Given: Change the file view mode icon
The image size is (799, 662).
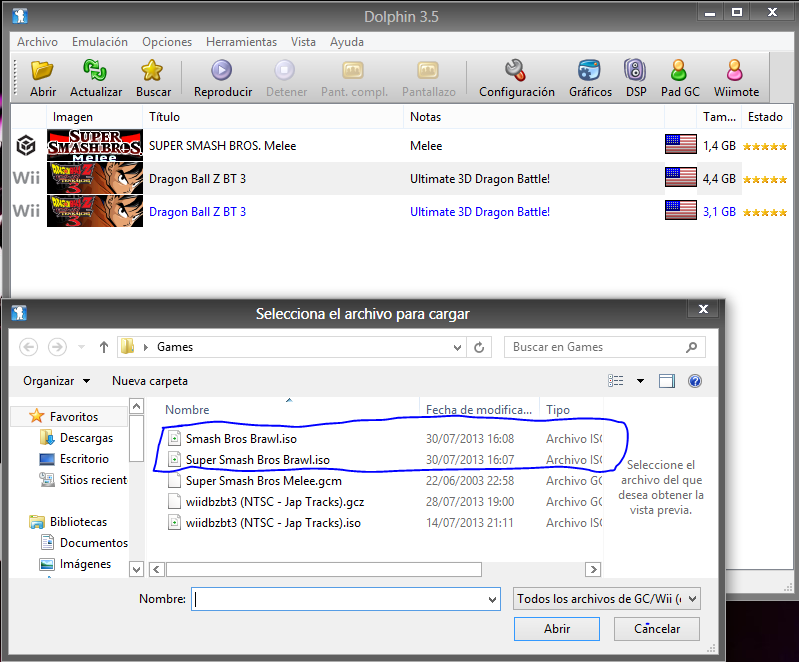Looking at the screenshot, I should [616, 381].
